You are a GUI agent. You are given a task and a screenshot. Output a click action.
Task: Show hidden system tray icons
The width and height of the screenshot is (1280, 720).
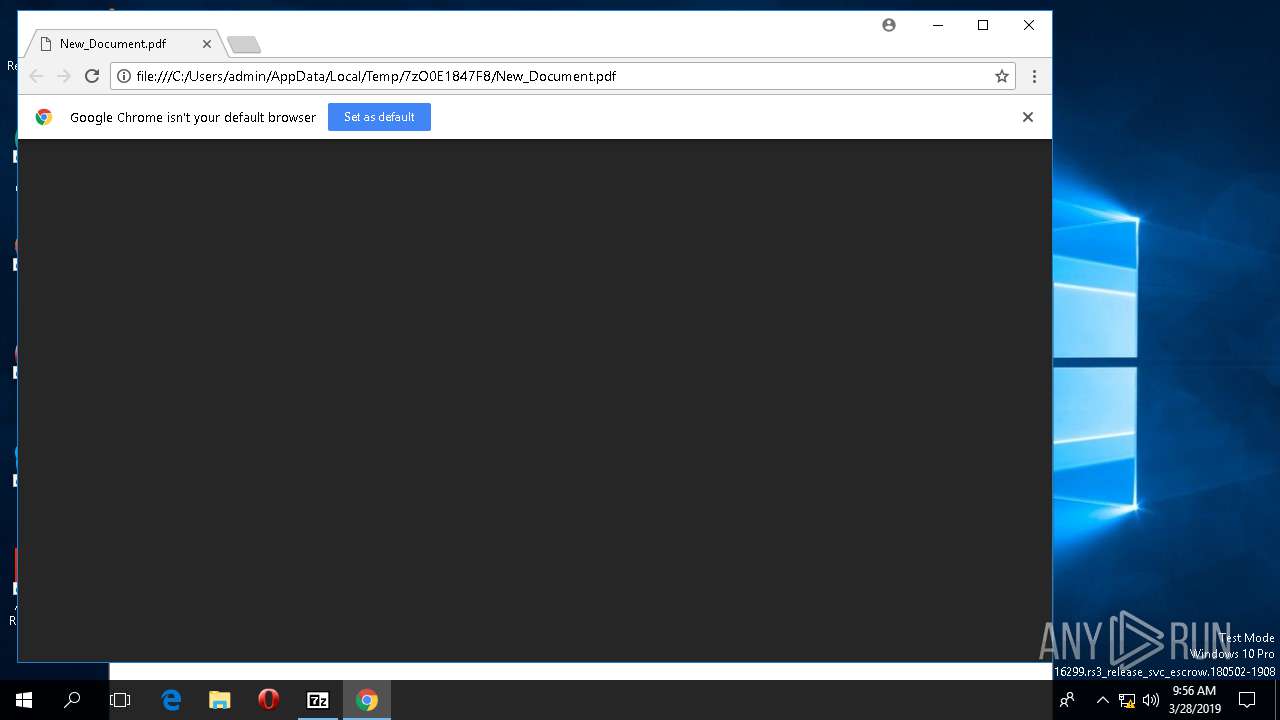click(x=1102, y=700)
